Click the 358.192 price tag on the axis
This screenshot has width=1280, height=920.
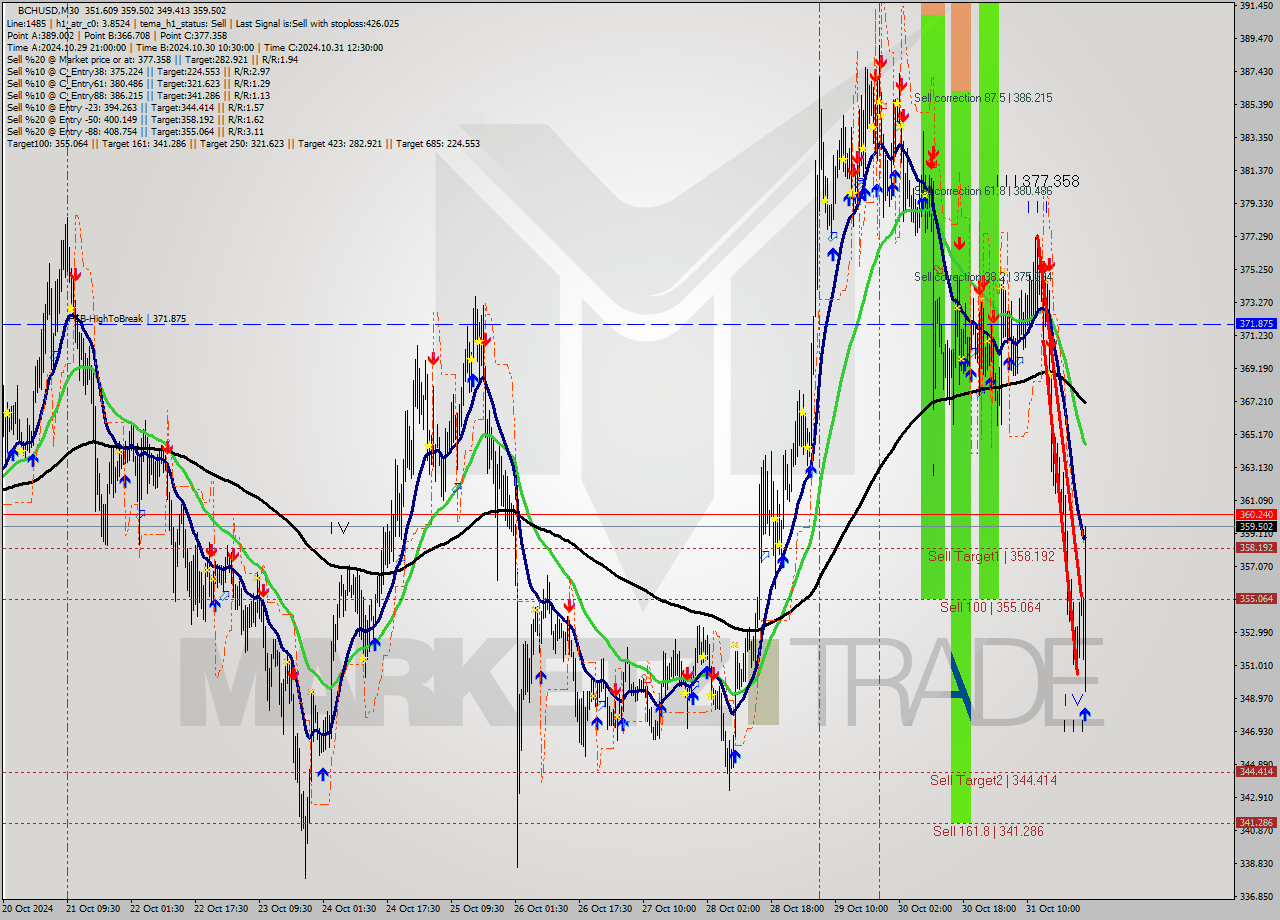point(1256,547)
